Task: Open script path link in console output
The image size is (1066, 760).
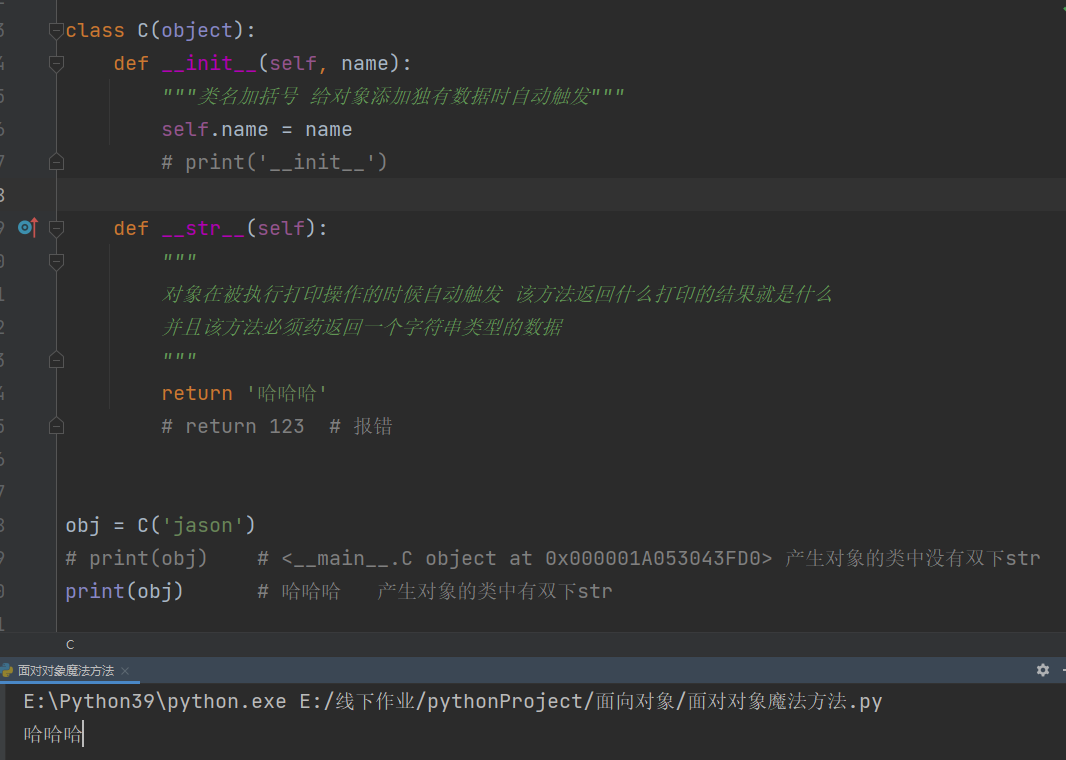Action: pyautogui.click(x=591, y=701)
